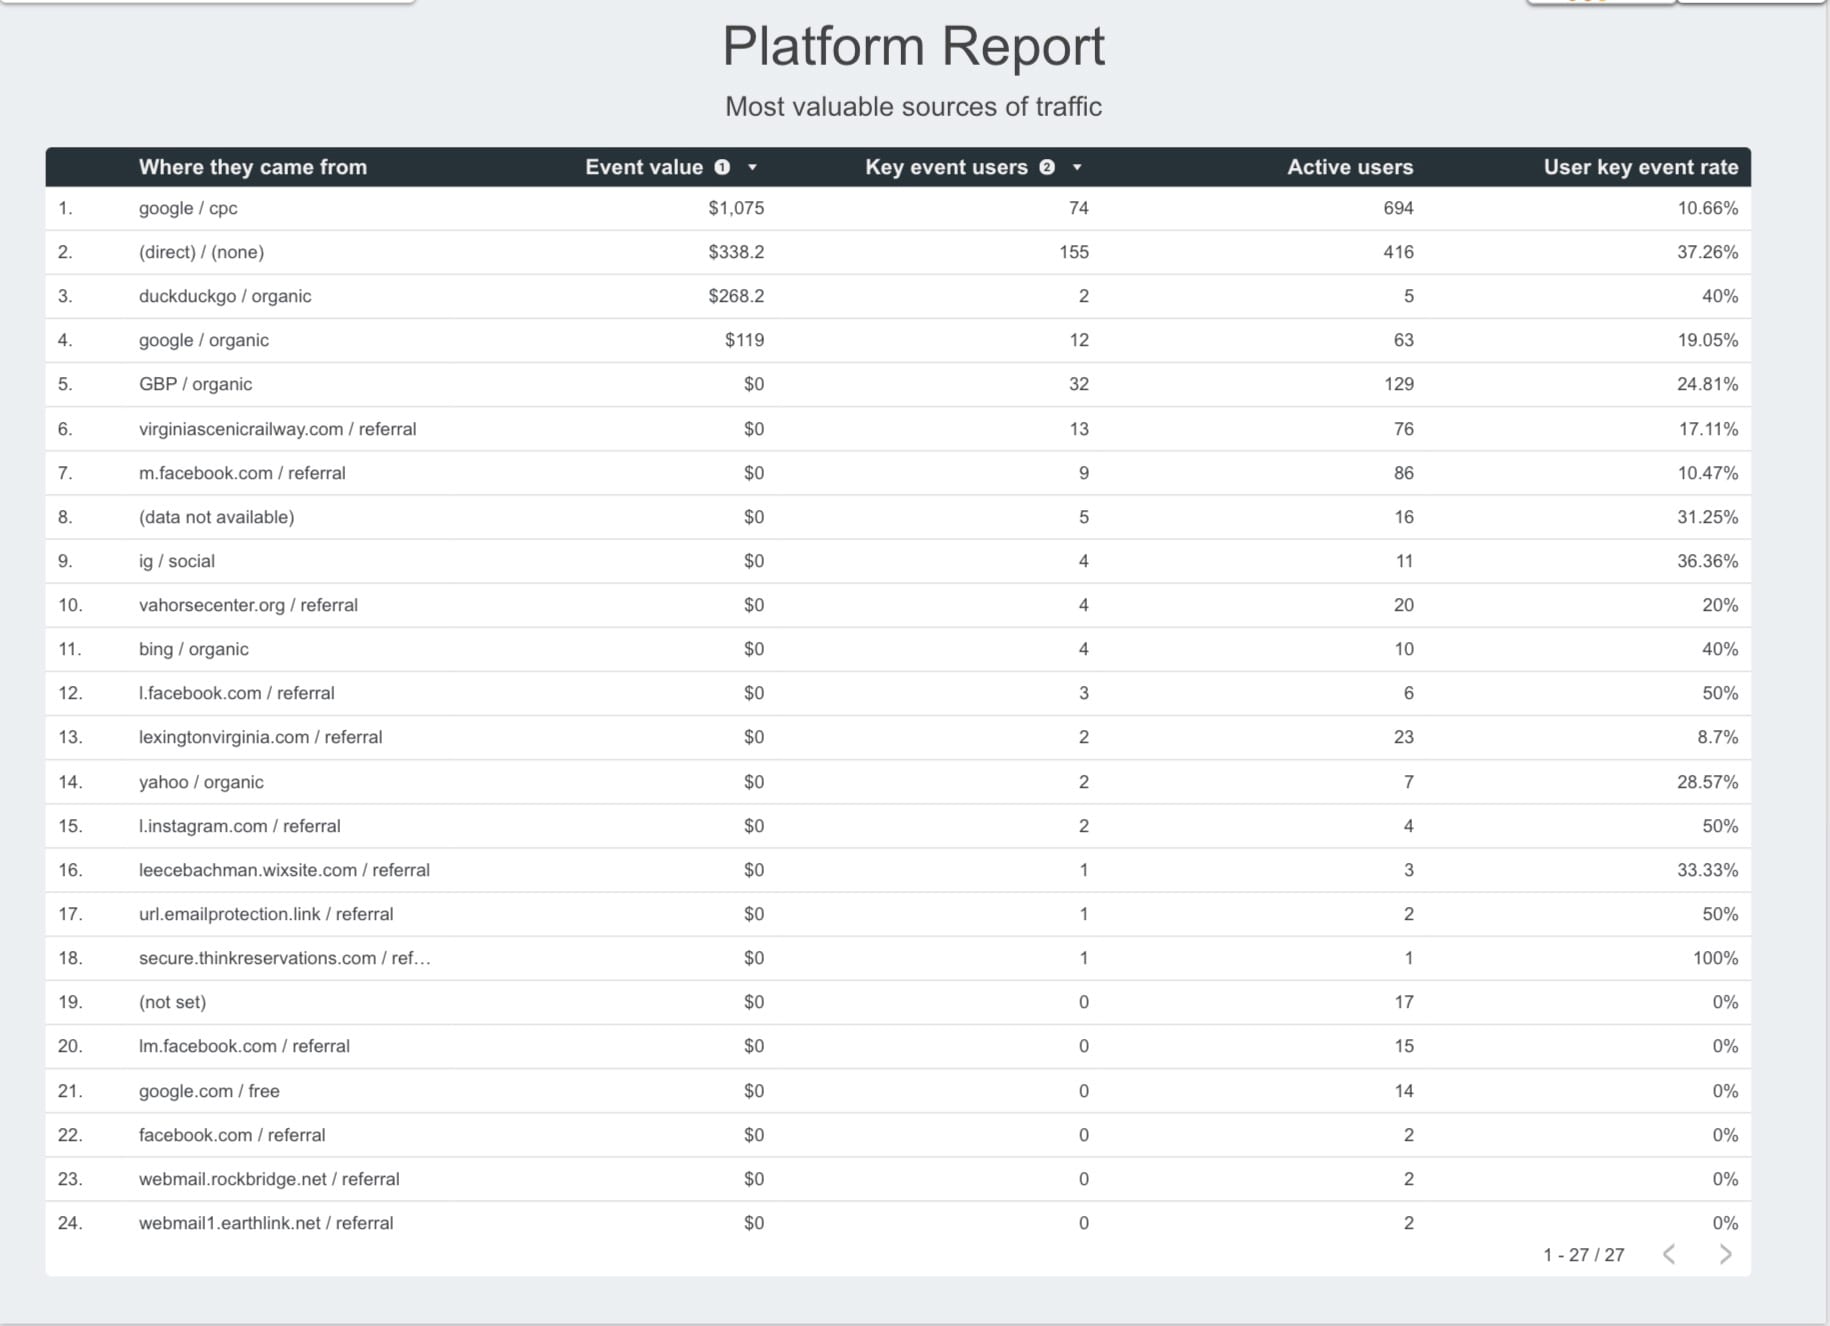This screenshot has height=1326, width=1830.
Task: Click the info badge beside Event value header
Action: pyautogui.click(x=722, y=167)
